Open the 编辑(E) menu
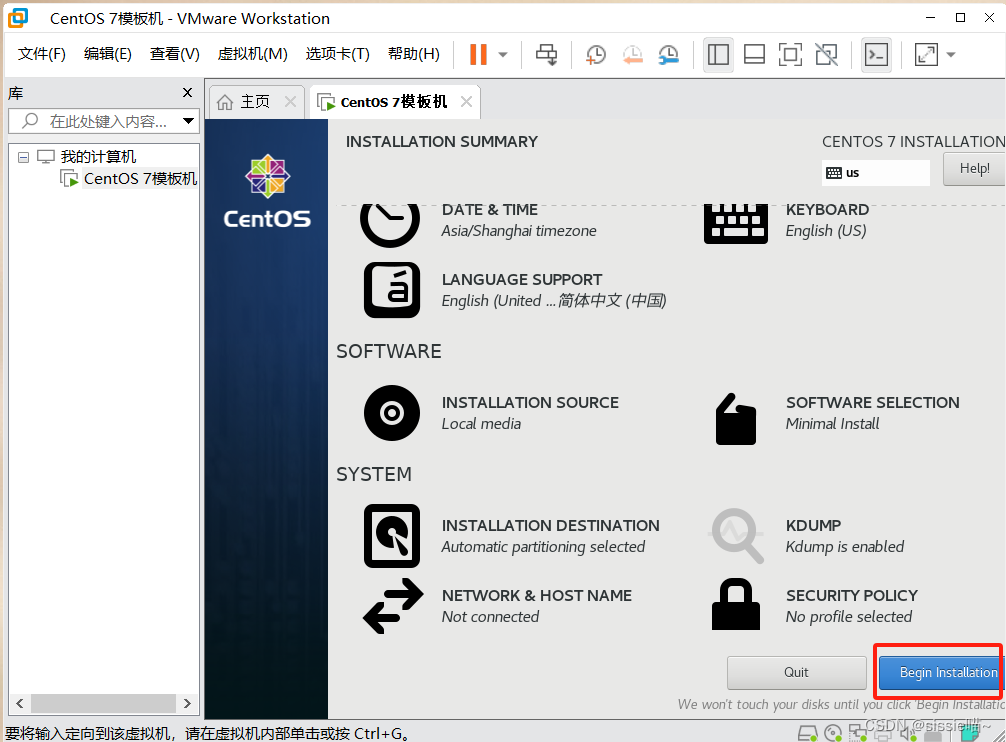Viewport: 1006px width, 742px height. (x=108, y=54)
